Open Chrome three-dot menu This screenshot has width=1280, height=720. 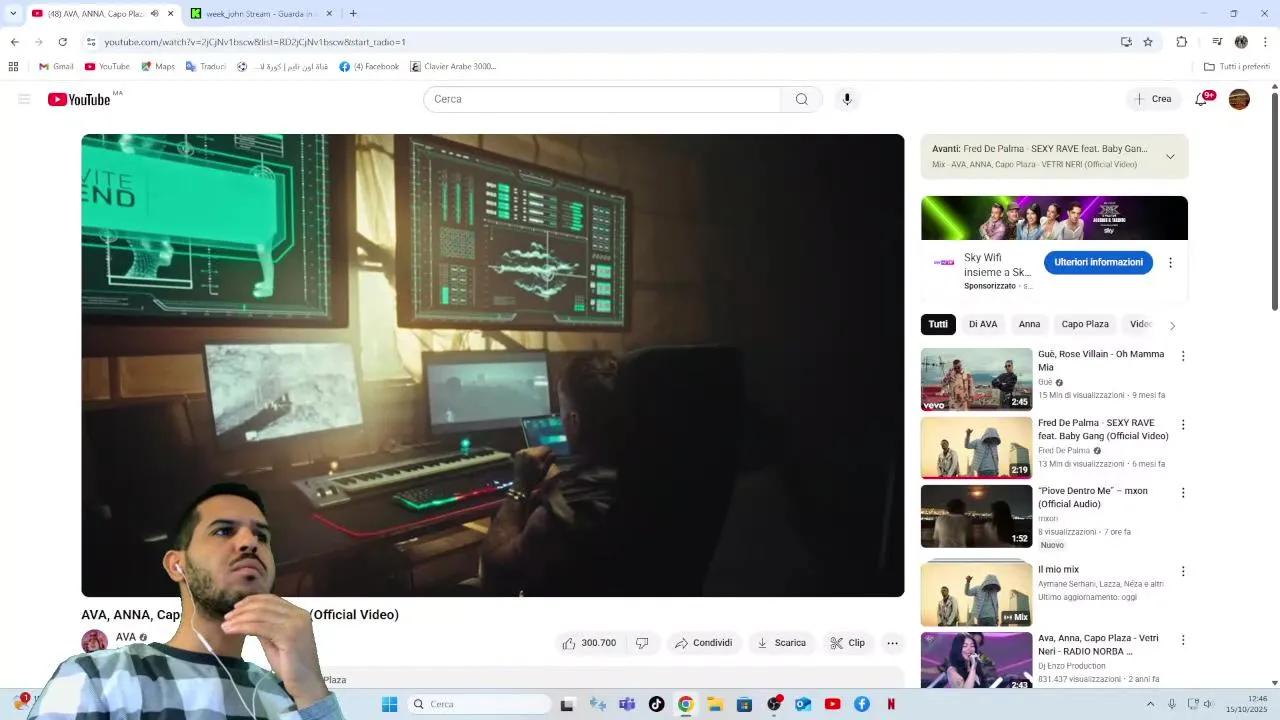[x=1265, y=42]
